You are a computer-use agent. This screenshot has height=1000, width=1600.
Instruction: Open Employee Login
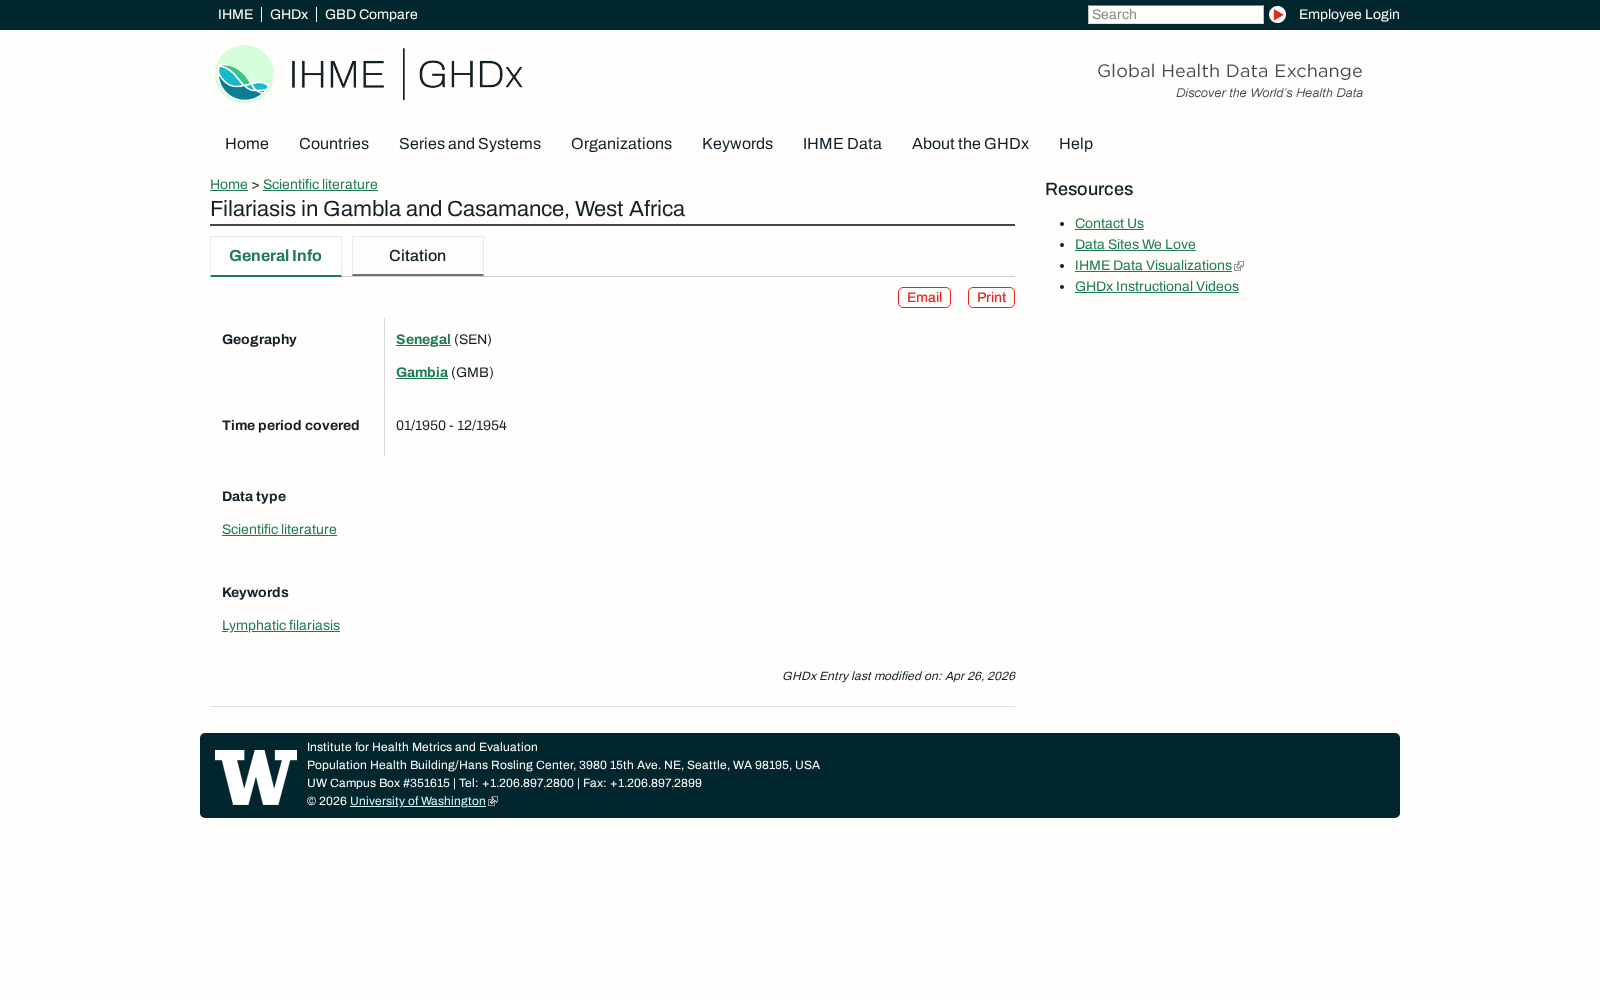point(1349,14)
